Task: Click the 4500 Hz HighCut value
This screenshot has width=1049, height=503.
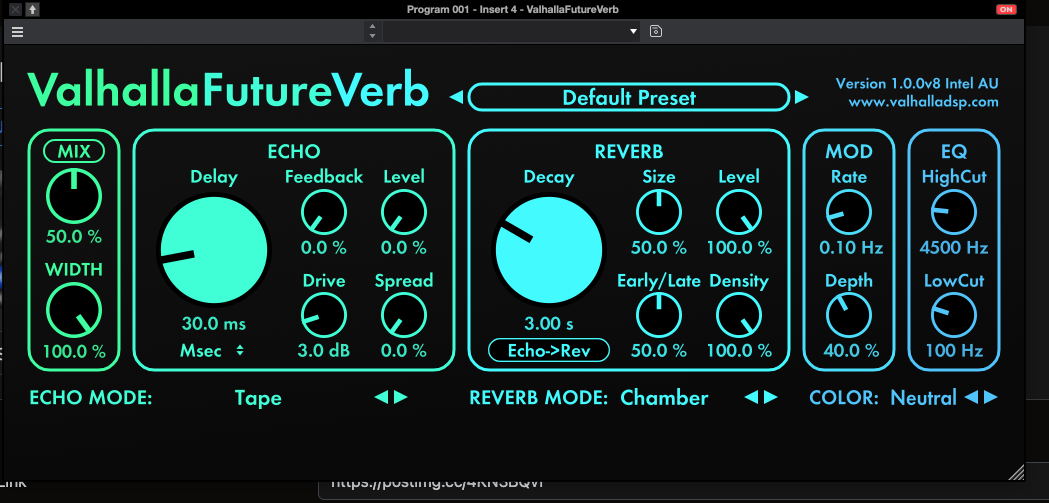Action: 954,248
